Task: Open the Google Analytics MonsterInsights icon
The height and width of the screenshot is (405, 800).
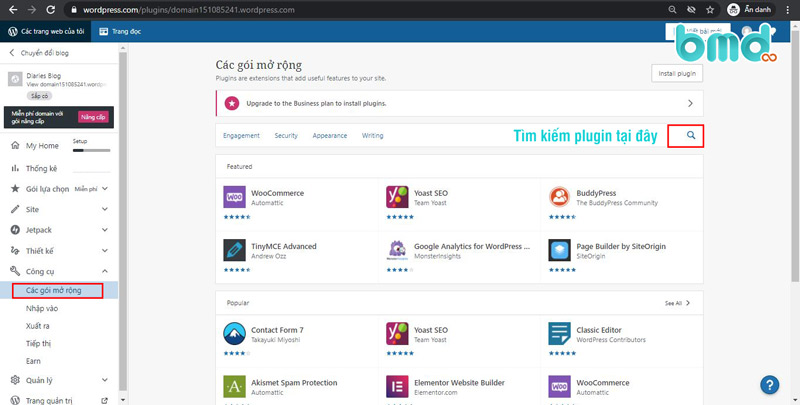Action: 397,250
